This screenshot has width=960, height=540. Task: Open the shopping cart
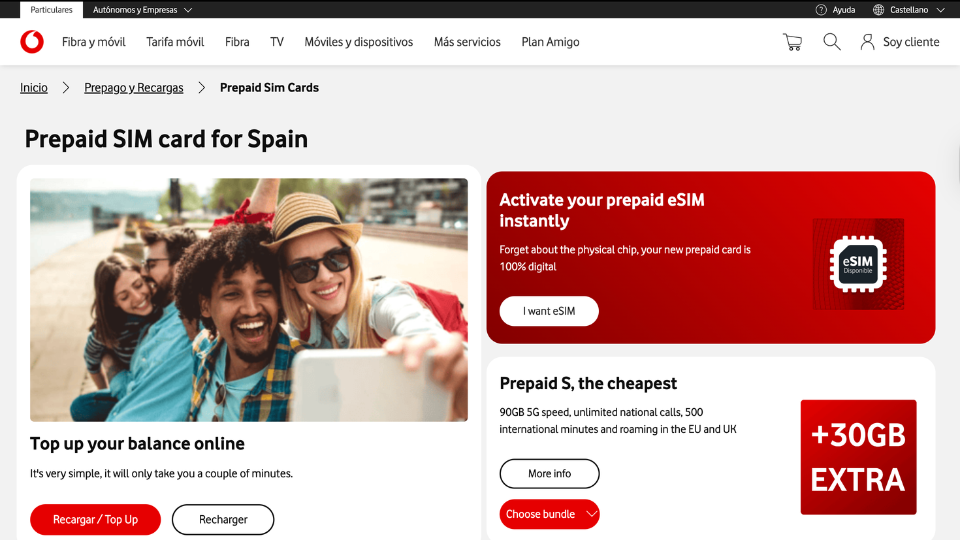pyautogui.click(x=792, y=42)
